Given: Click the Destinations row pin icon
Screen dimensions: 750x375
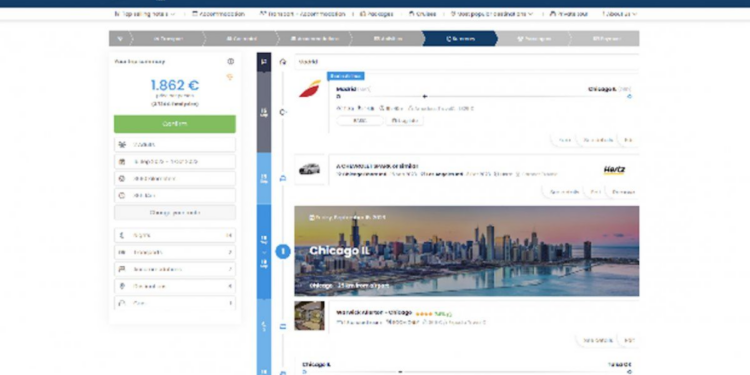Looking at the screenshot, I should (122, 286).
